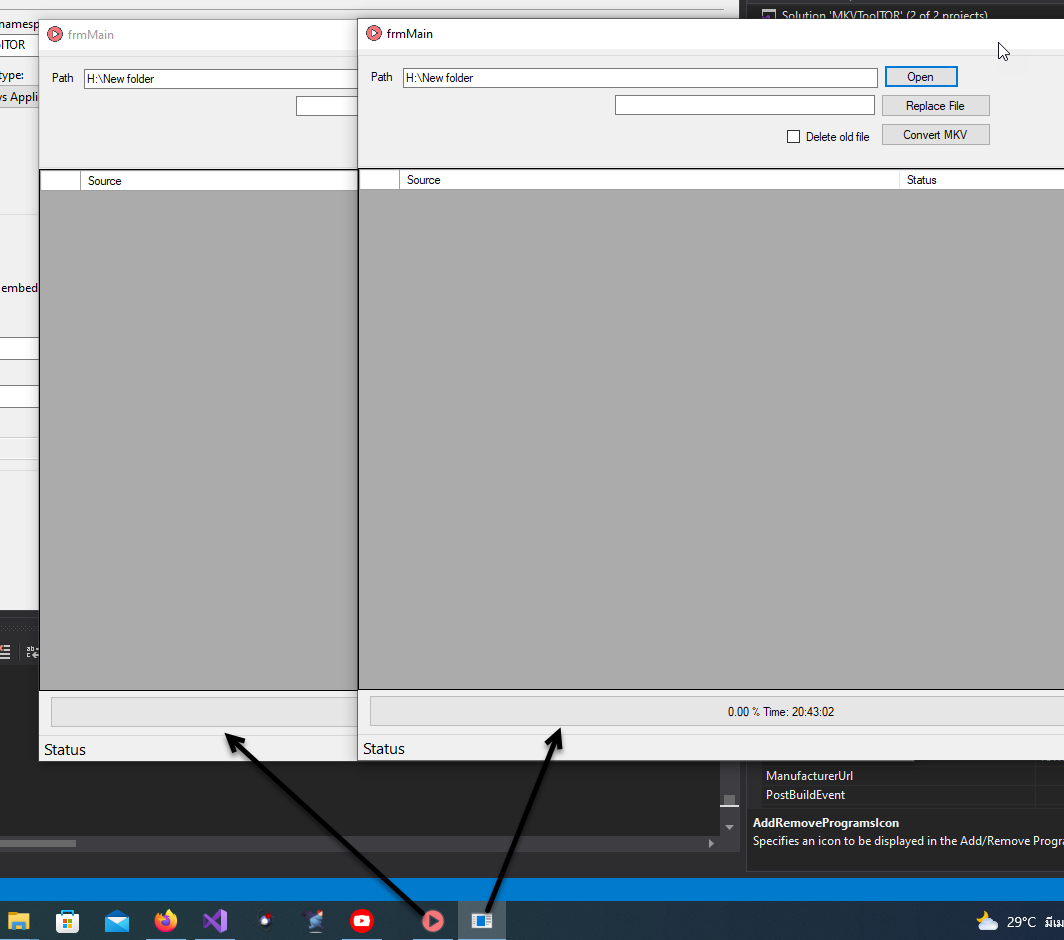Viewport: 1064px width, 940px height.
Task: Click the list-lines icon in Visual Studio's left toolbar
Action: (5, 652)
